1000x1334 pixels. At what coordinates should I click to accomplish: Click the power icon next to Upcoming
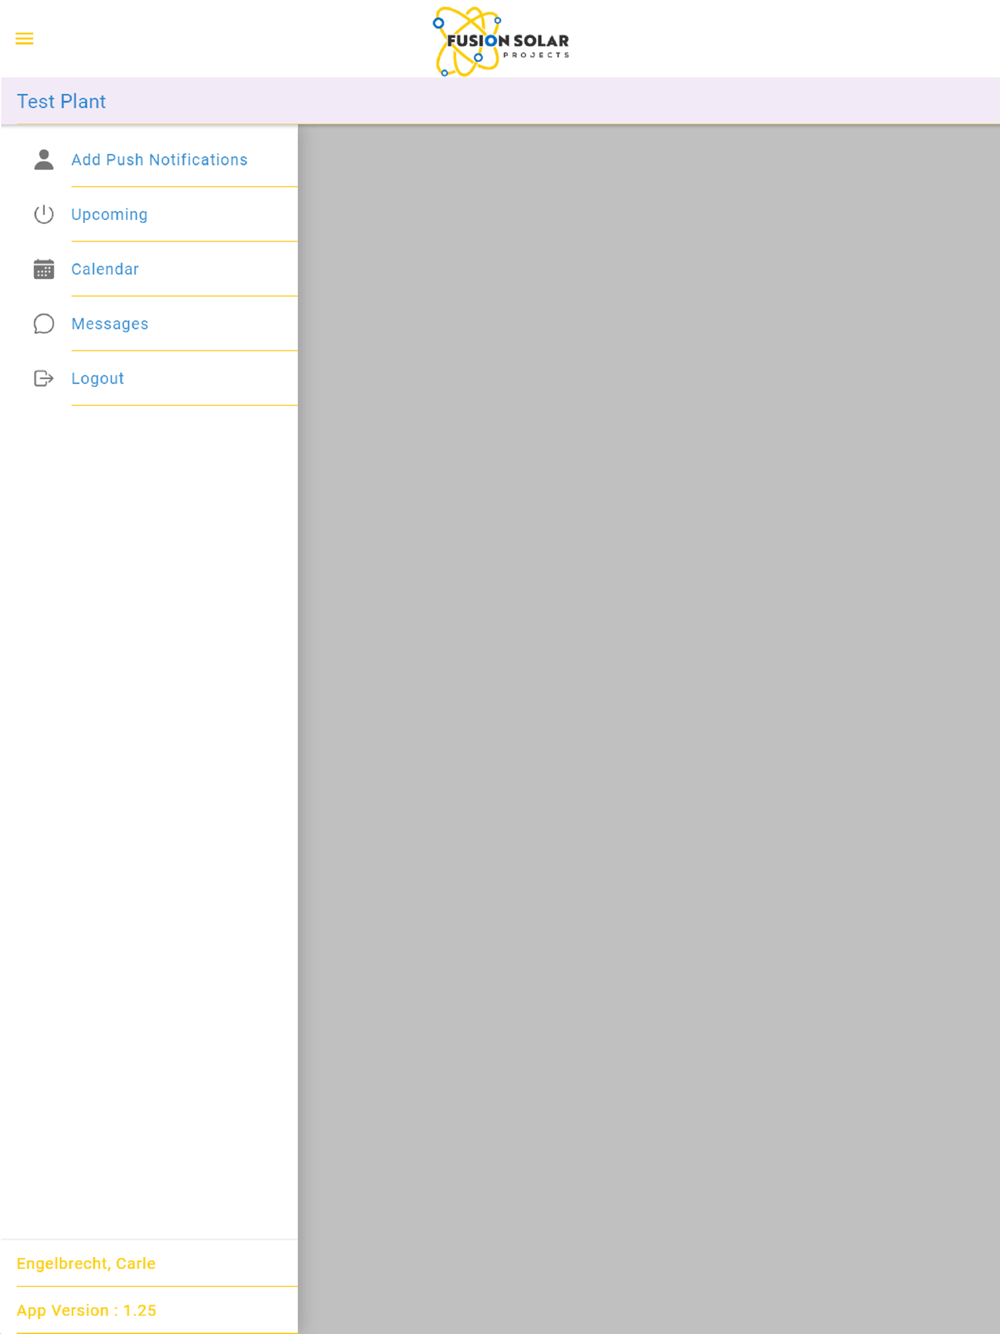44,214
